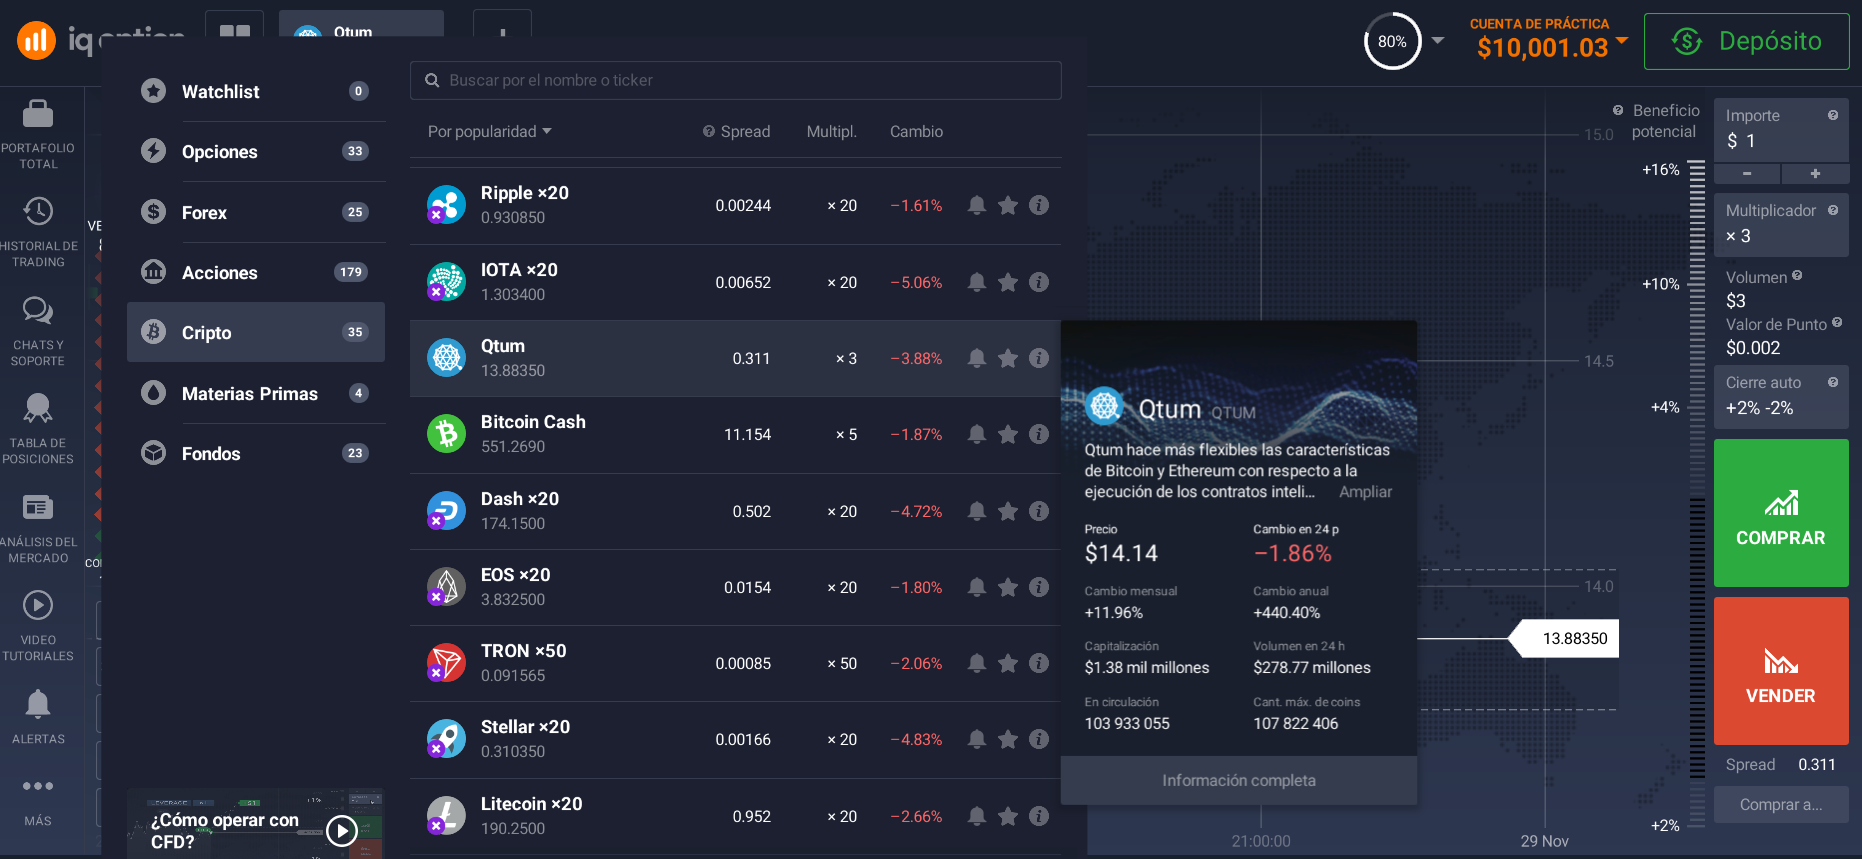
Task: Open Portafolio Total sidebar icon
Action: 38,135
